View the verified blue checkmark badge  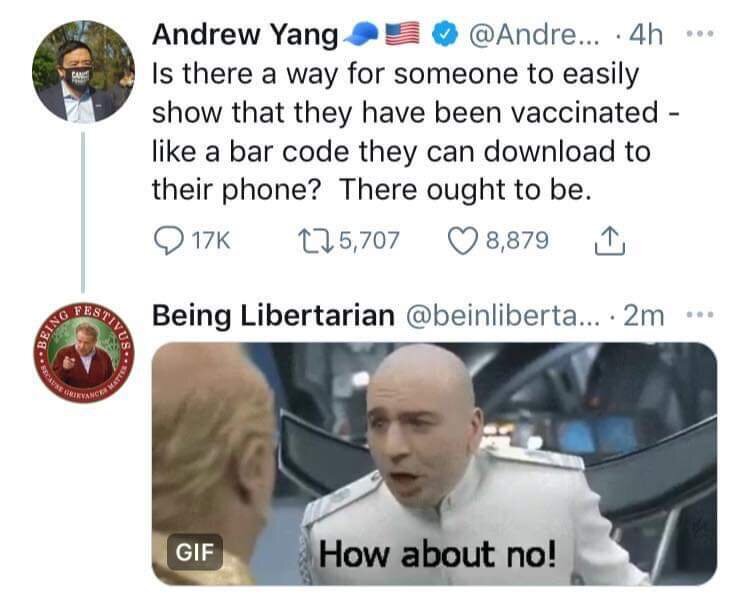pos(445,34)
